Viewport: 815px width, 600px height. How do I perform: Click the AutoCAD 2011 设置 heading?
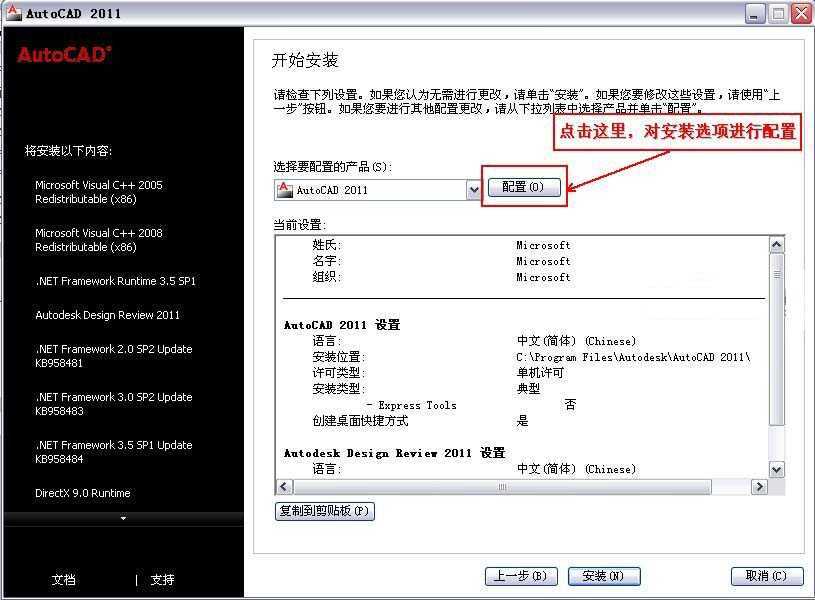click(x=342, y=325)
